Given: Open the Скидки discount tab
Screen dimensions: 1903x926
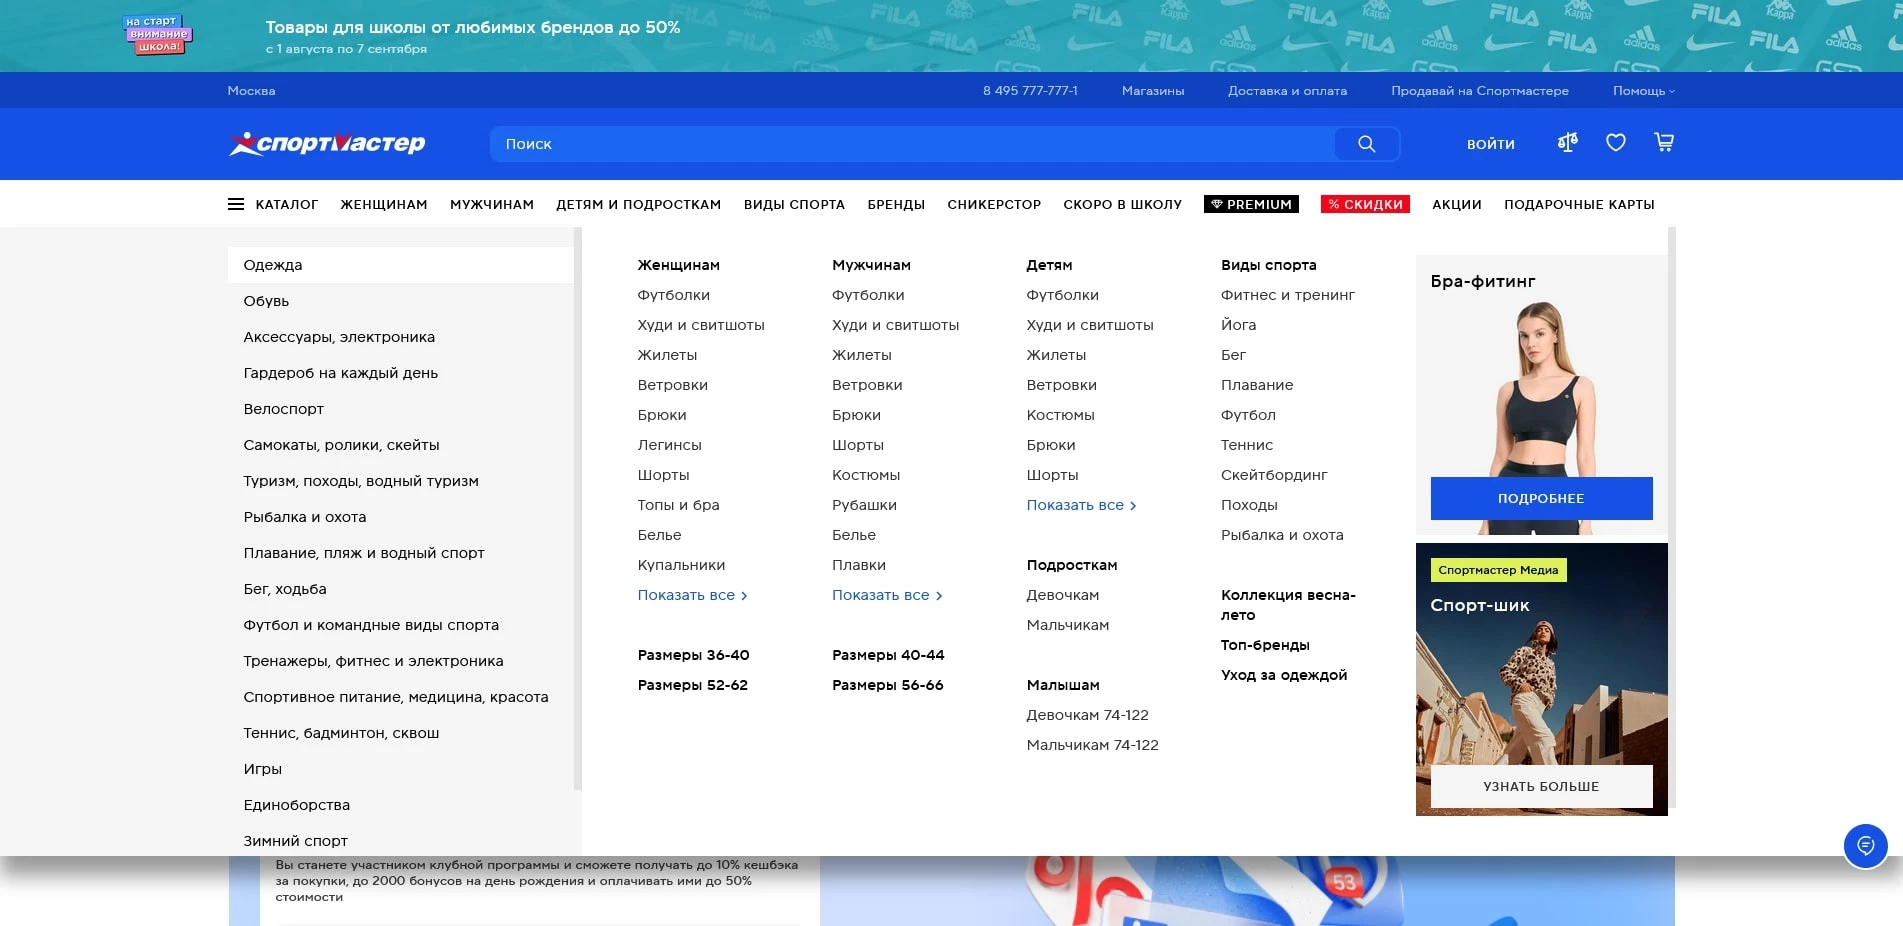Looking at the screenshot, I should point(1364,204).
